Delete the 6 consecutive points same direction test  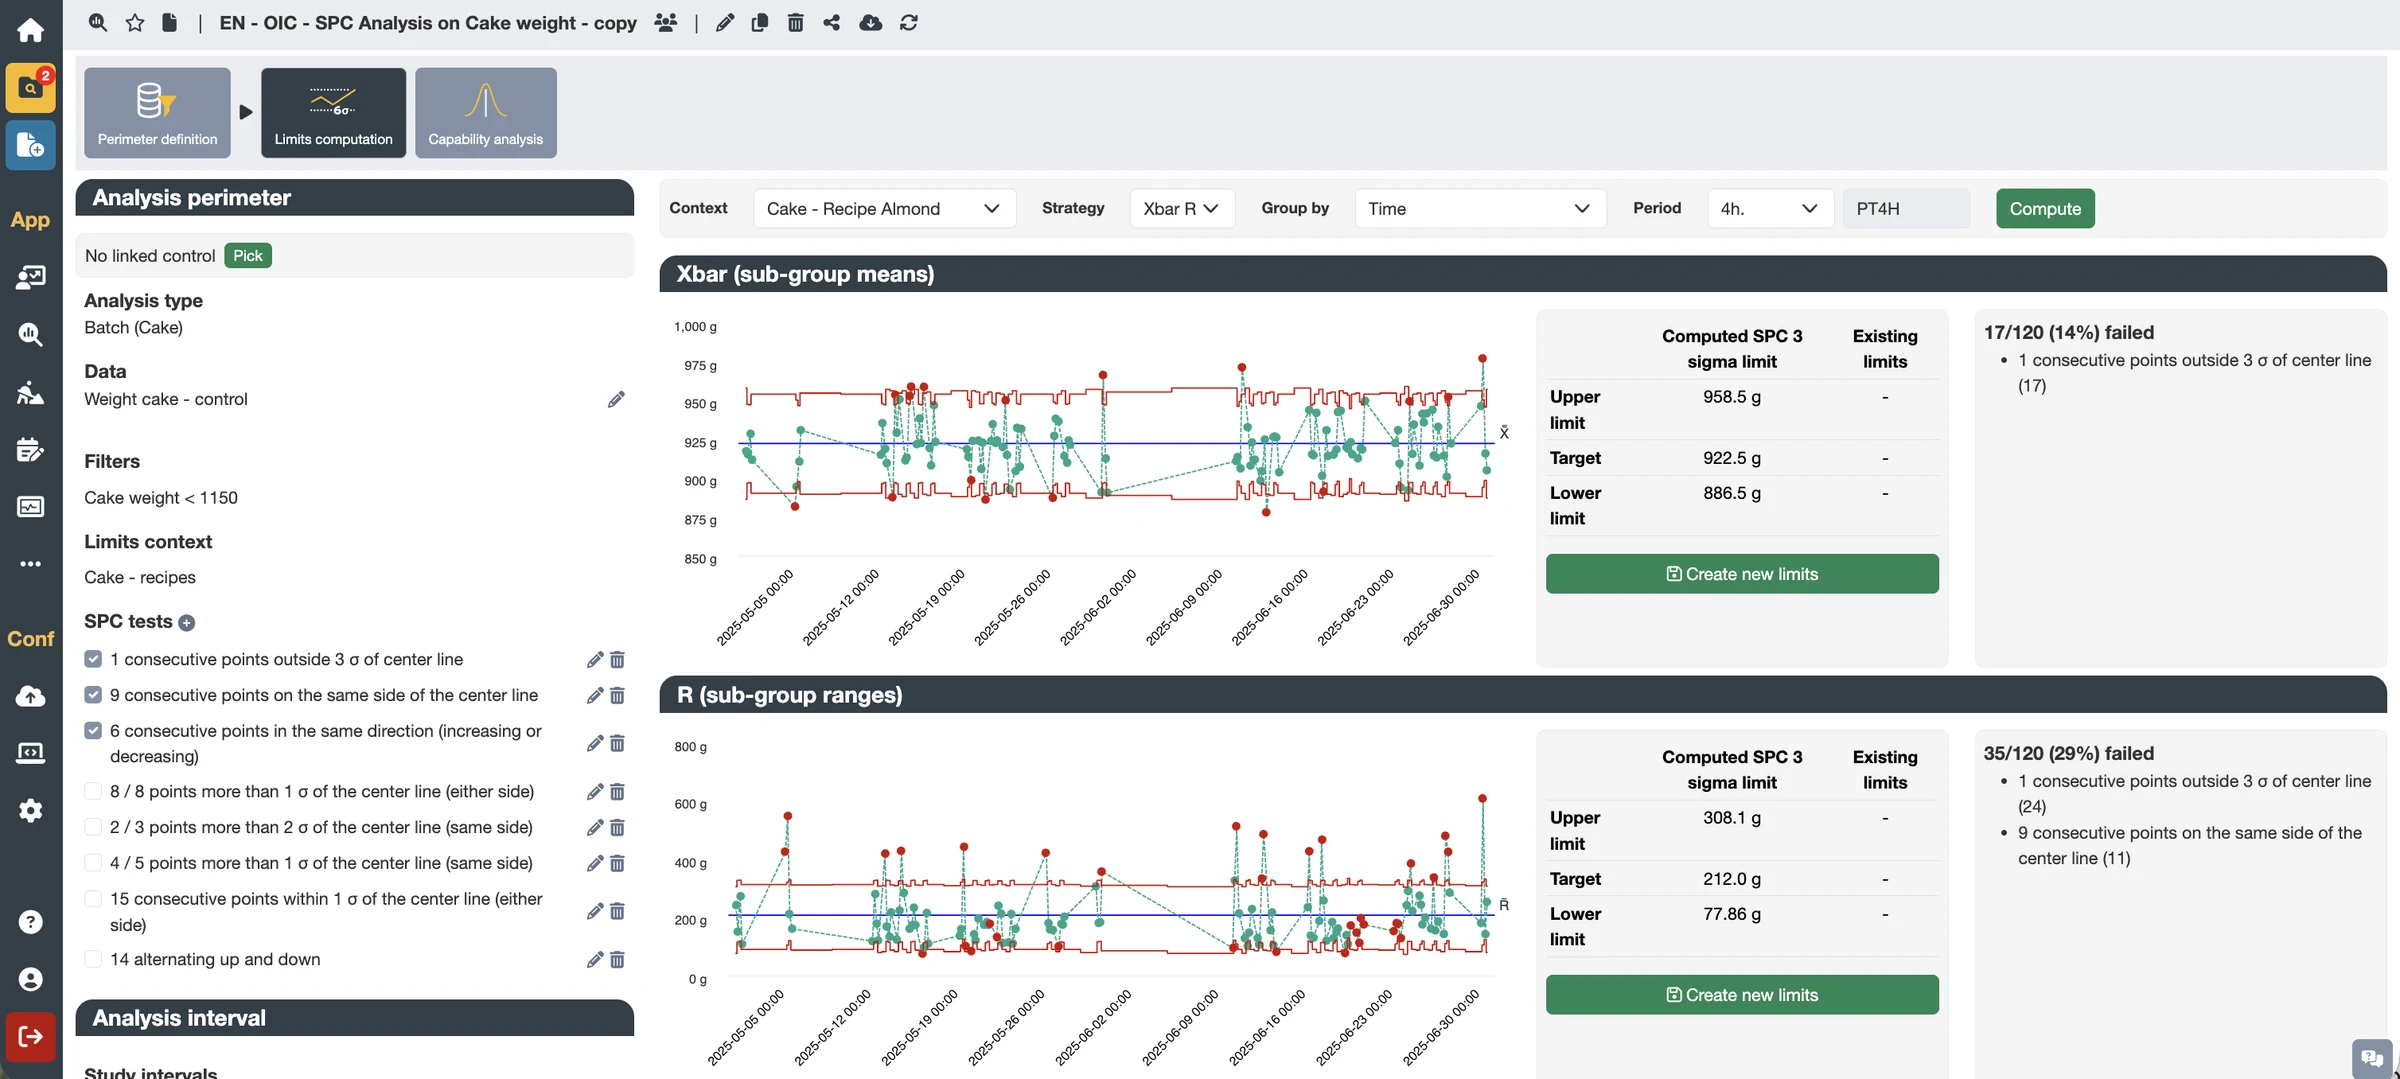tap(618, 744)
